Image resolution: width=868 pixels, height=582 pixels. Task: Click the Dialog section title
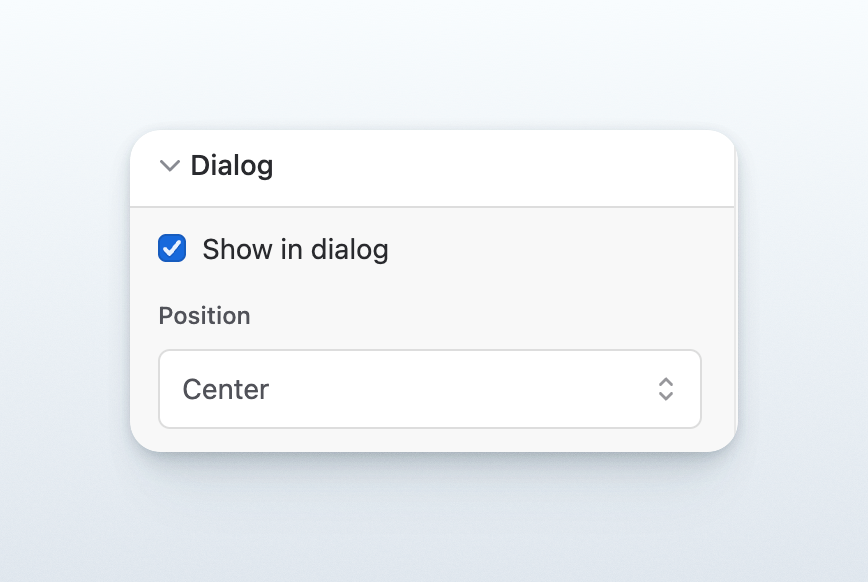[x=231, y=166]
